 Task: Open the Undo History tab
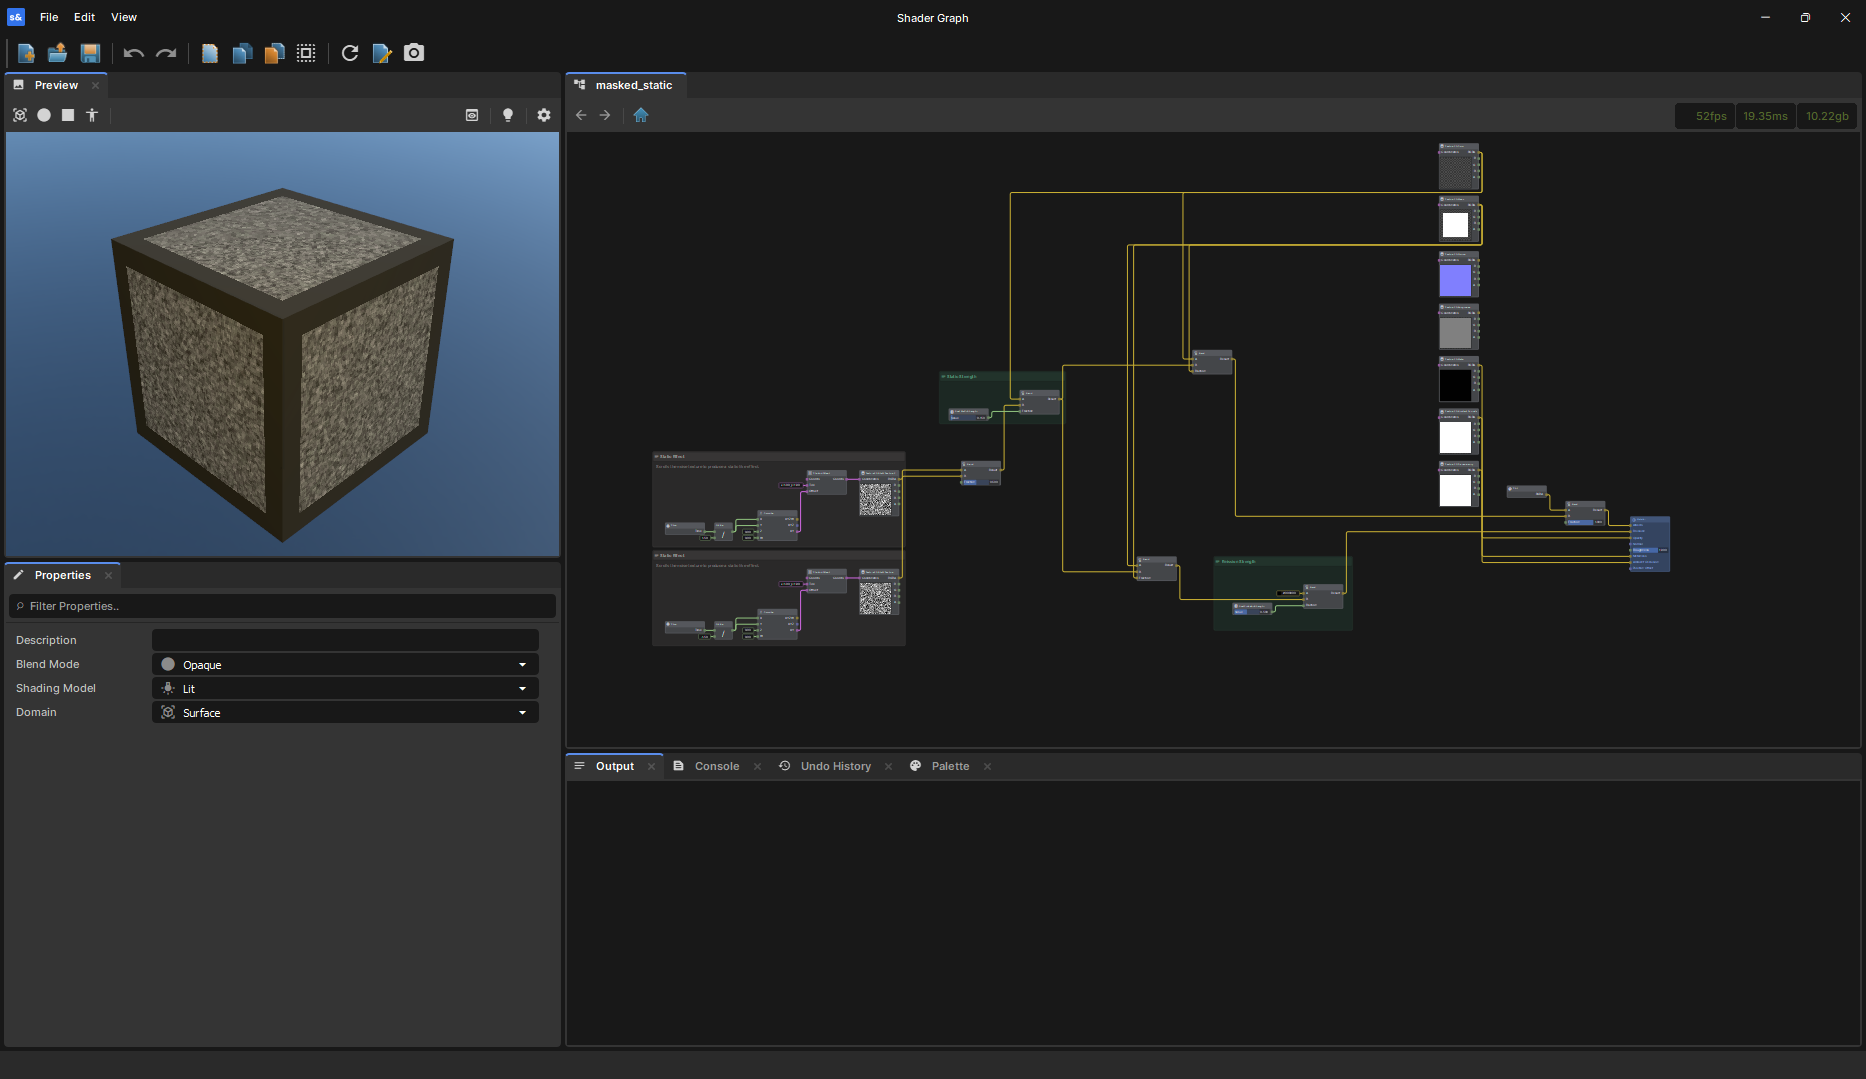coord(835,766)
